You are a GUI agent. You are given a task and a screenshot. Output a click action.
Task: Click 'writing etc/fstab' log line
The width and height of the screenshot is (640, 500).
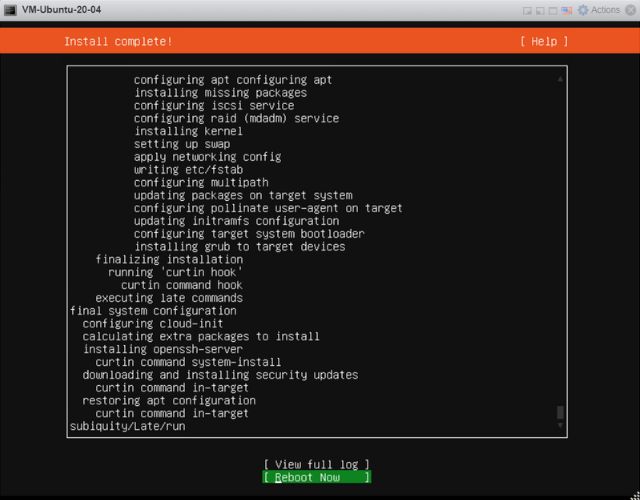click(188, 170)
